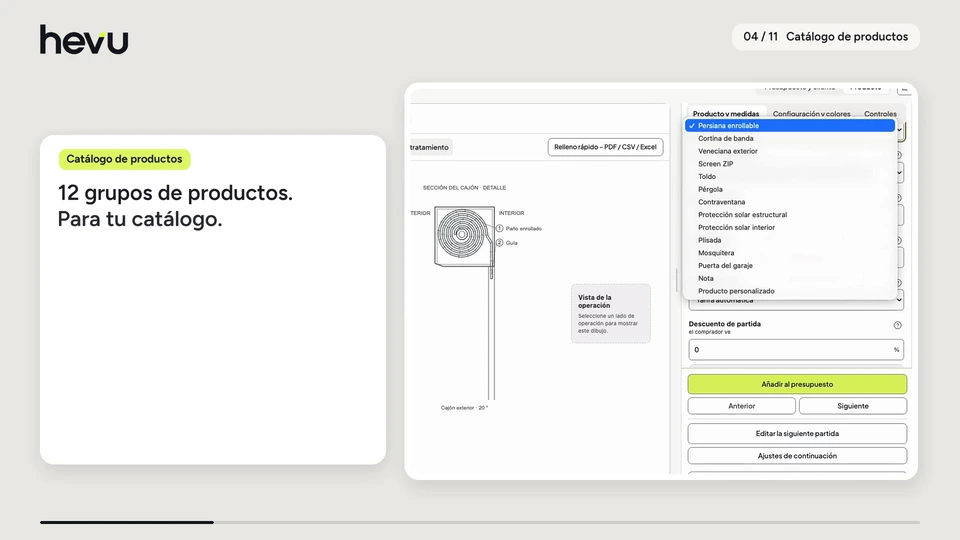This screenshot has width=960, height=540.
Task: Click the rolled shutter box section drawing
Action: click(464, 236)
